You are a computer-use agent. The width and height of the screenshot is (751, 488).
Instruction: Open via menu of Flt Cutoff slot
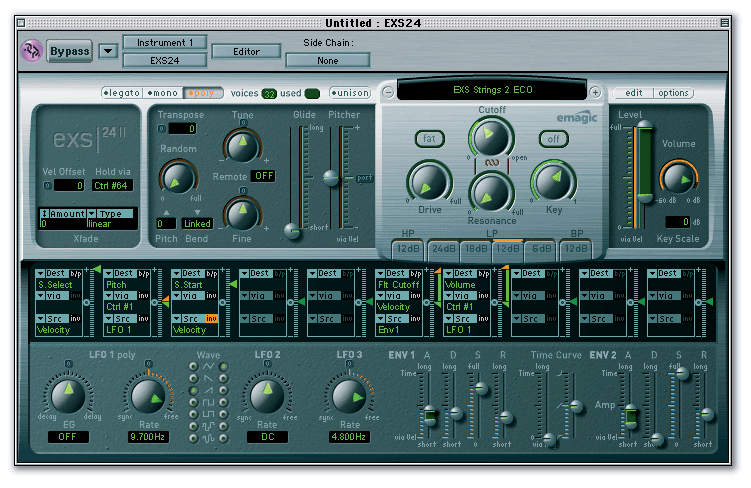(392, 295)
